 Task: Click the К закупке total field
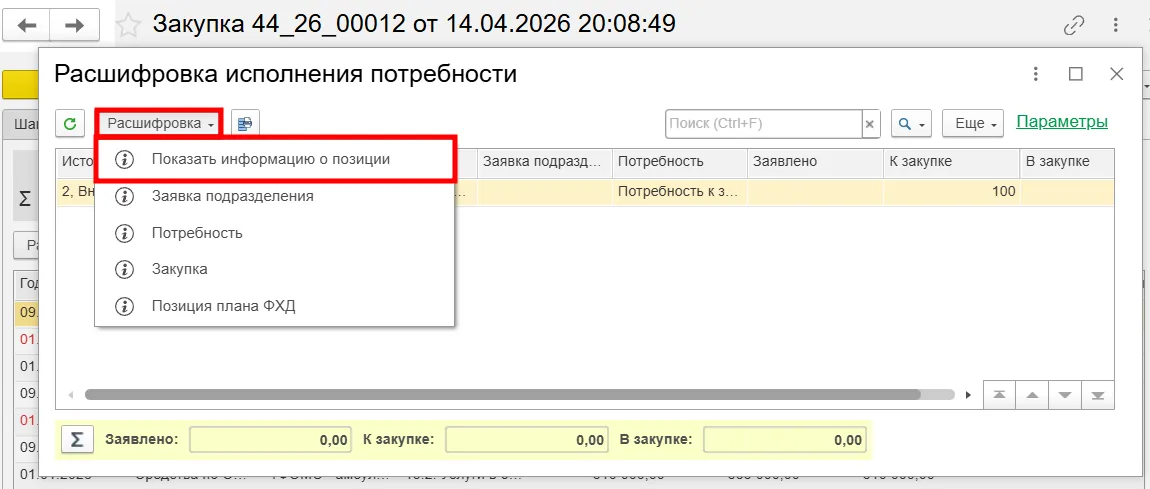pyautogui.click(x=527, y=440)
